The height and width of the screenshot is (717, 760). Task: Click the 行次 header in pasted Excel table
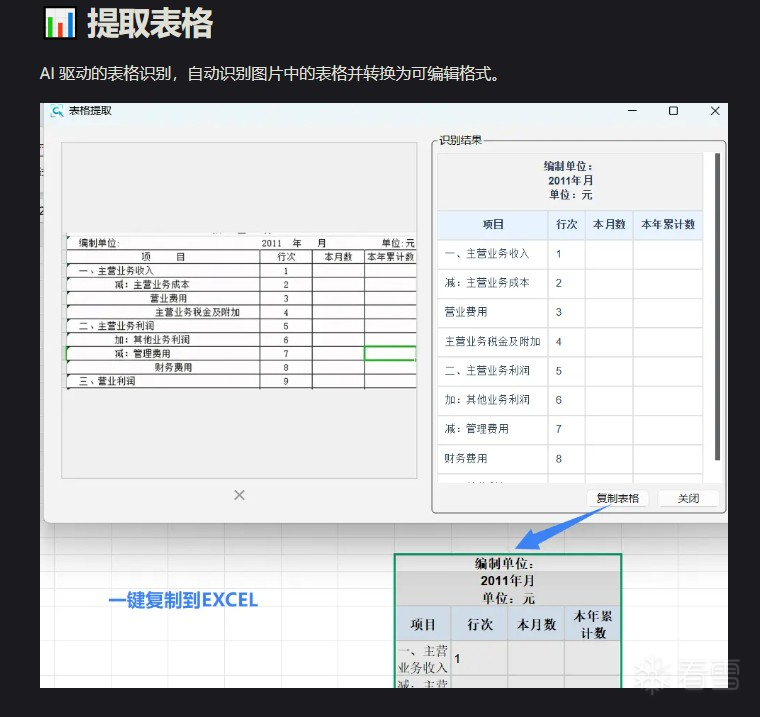coord(479,625)
